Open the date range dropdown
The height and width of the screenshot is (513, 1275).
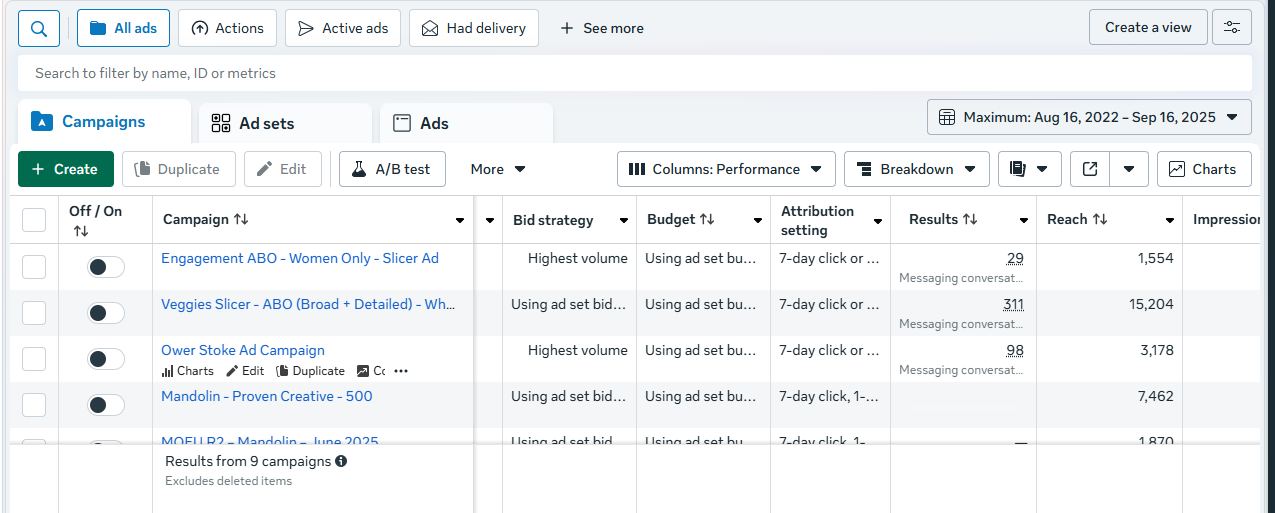tap(1088, 117)
